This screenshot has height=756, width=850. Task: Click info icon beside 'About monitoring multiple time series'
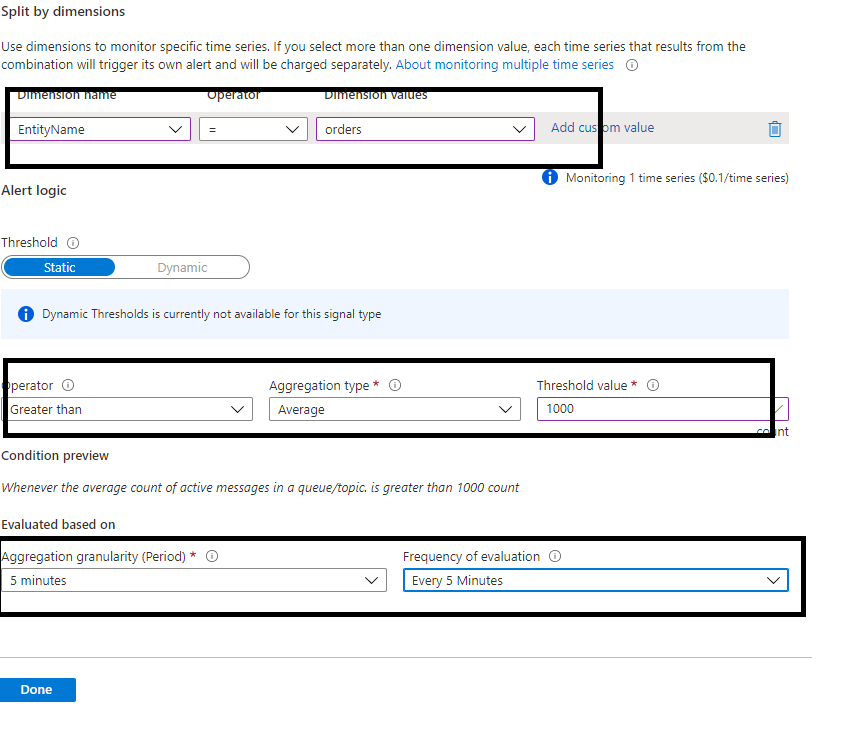631,65
